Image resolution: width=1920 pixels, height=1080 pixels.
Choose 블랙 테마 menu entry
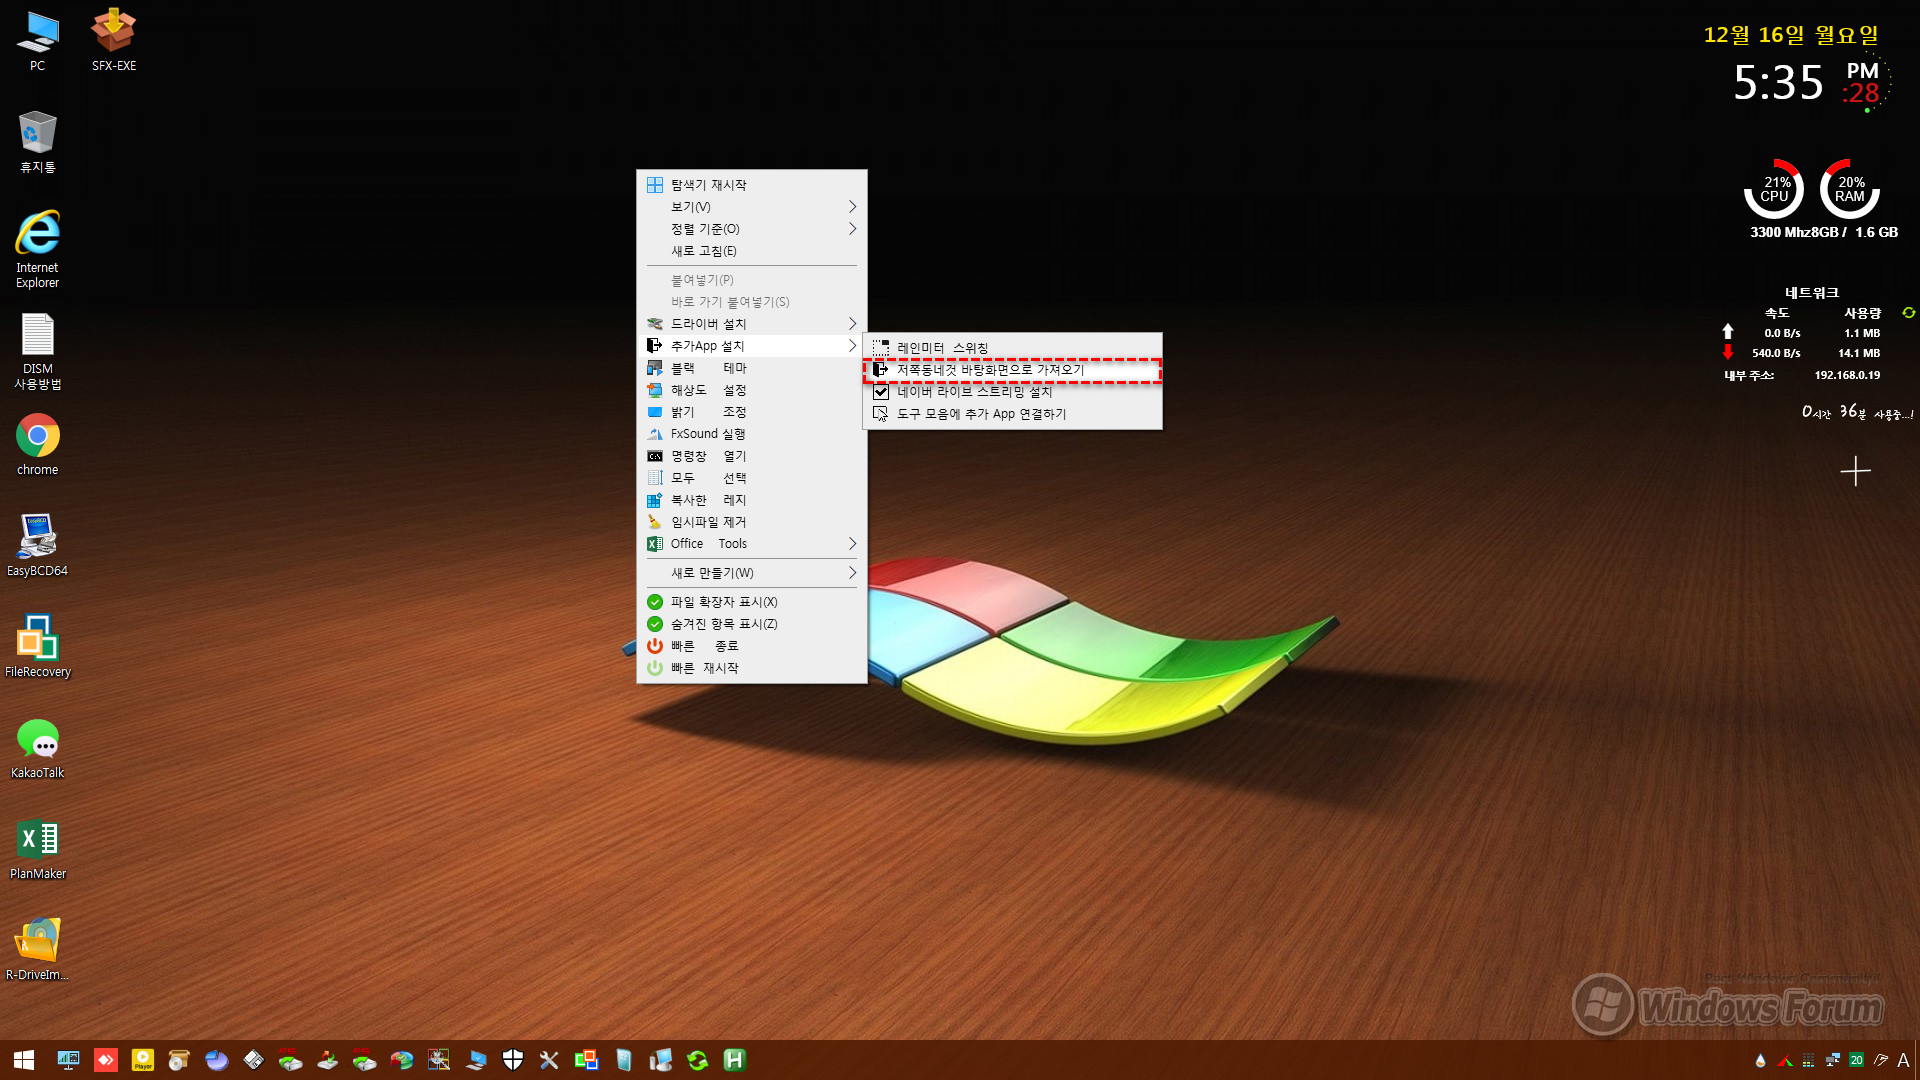coord(751,368)
